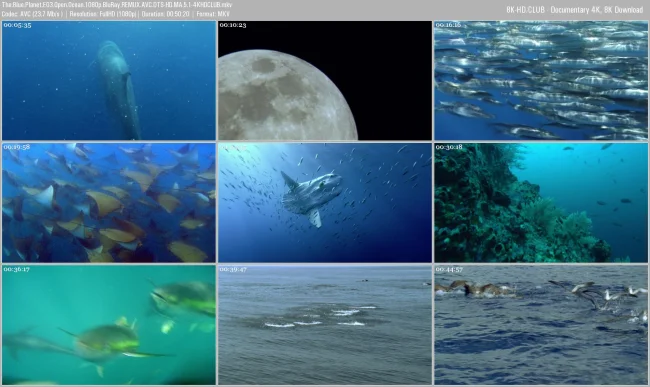Click the 00:39:47 timestamp label
The image size is (650, 387).
click(x=233, y=269)
